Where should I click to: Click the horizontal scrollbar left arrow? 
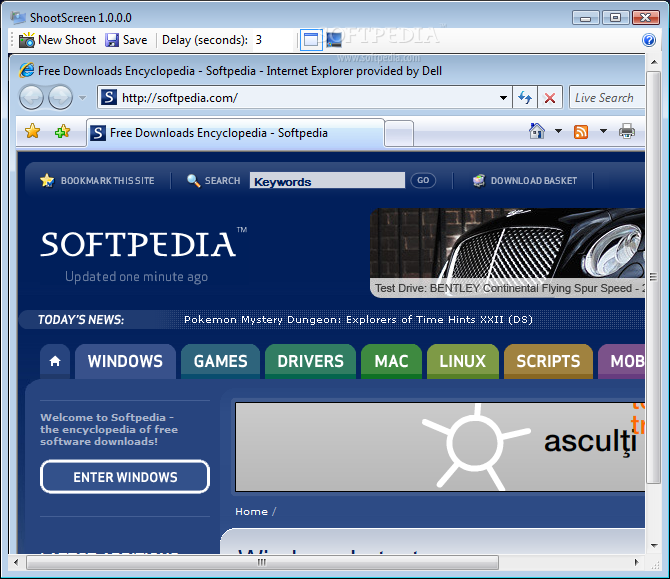point(16,562)
